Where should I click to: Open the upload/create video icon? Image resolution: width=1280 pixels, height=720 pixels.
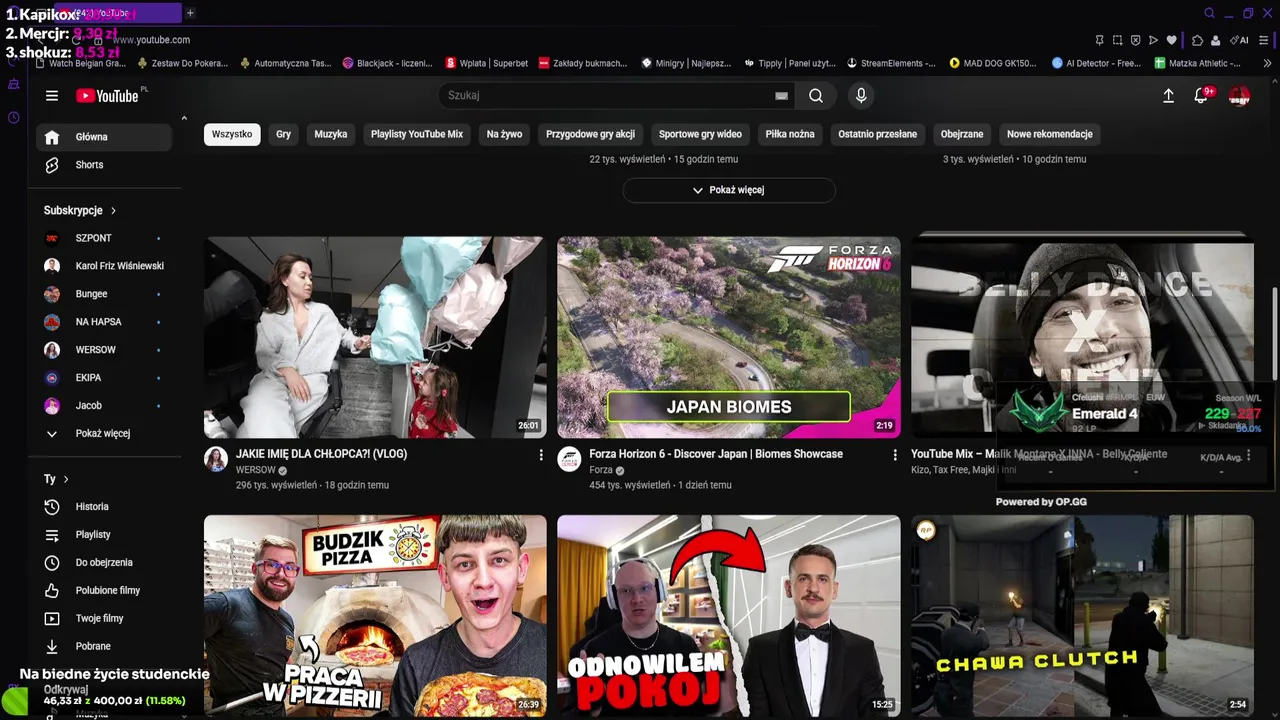click(x=1168, y=96)
